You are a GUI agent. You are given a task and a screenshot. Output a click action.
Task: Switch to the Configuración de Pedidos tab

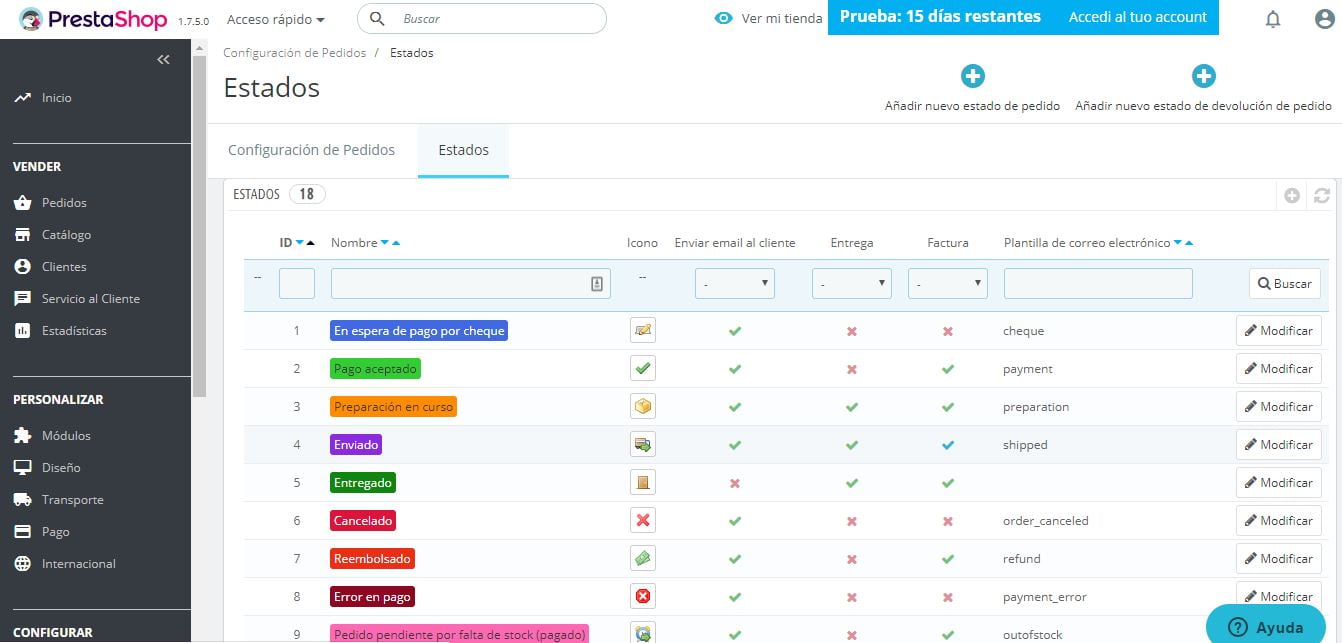(311, 148)
